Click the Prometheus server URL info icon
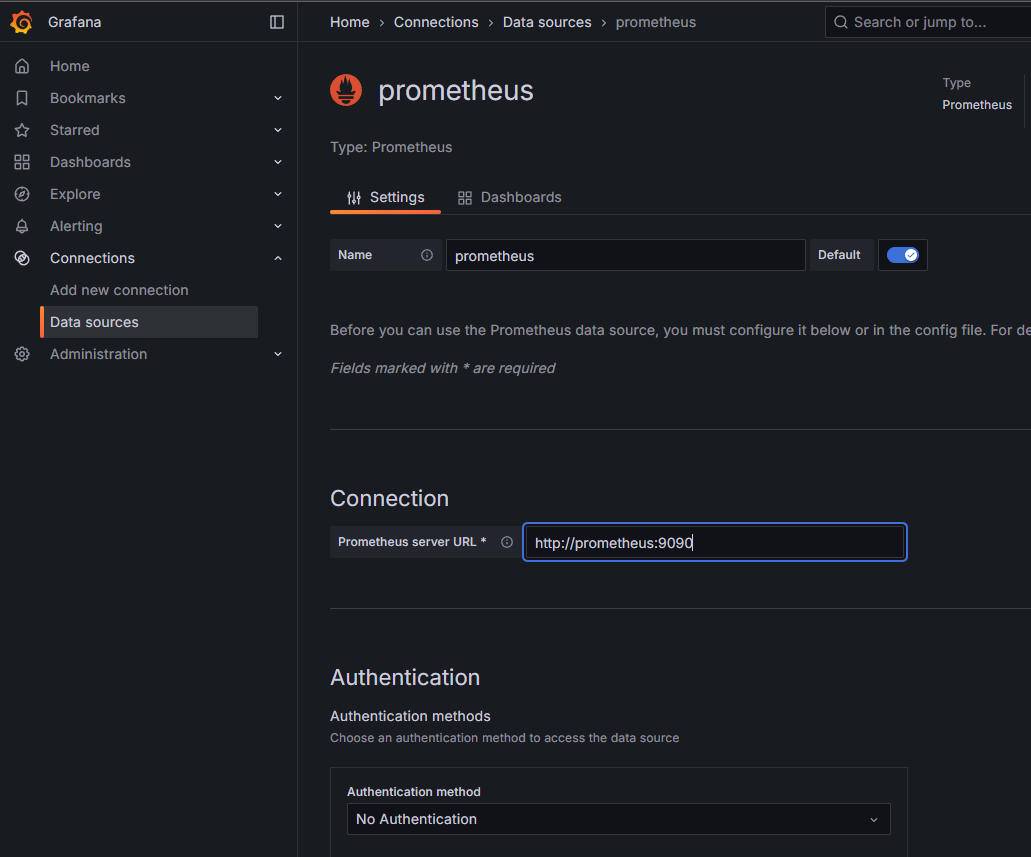1031x857 pixels. (x=507, y=542)
